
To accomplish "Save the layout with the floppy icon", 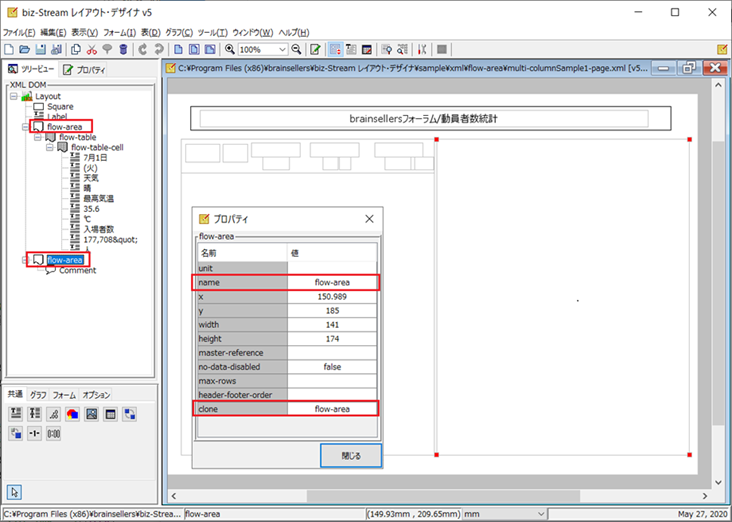I will pos(41,49).
